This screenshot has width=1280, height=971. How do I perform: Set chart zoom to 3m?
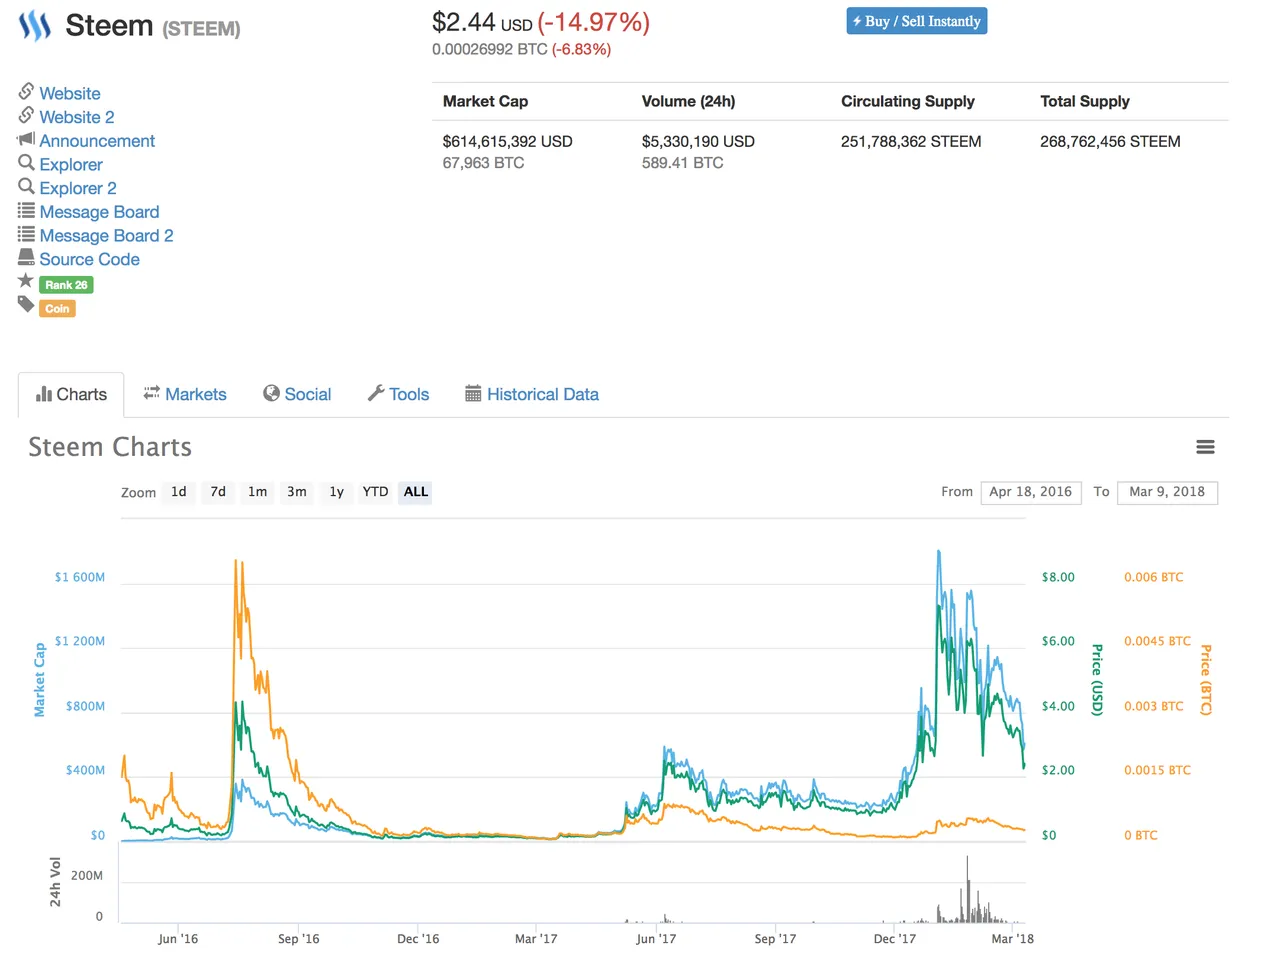[297, 492]
